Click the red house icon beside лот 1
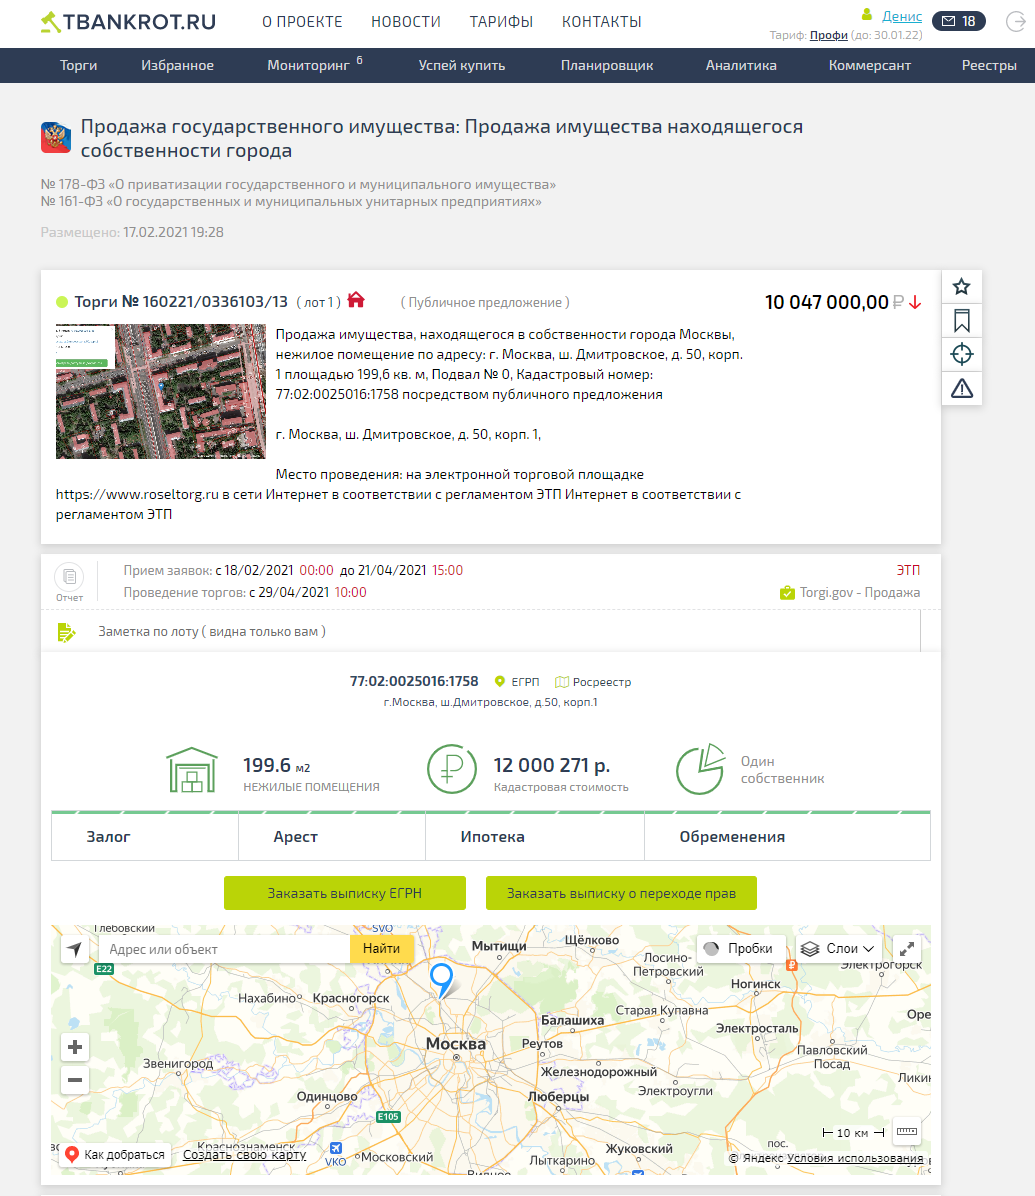This screenshot has width=1035, height=1196. 356,300
